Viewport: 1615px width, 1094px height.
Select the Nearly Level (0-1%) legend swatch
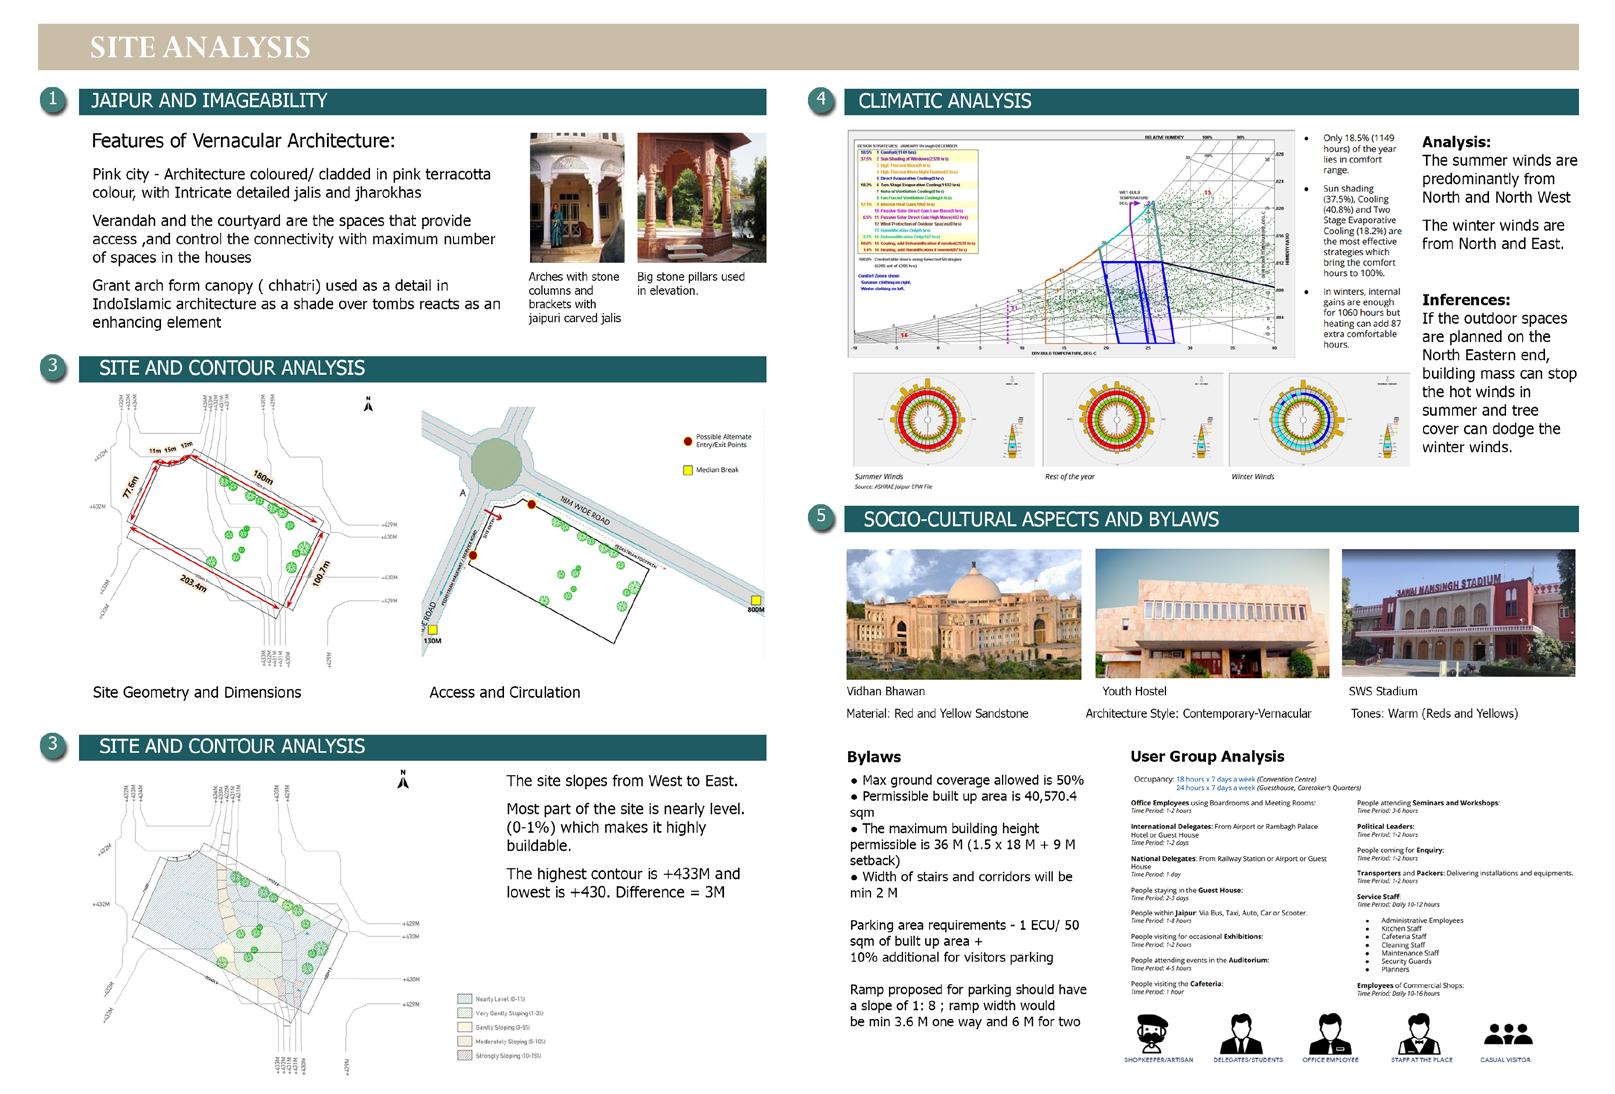[464, 999]
